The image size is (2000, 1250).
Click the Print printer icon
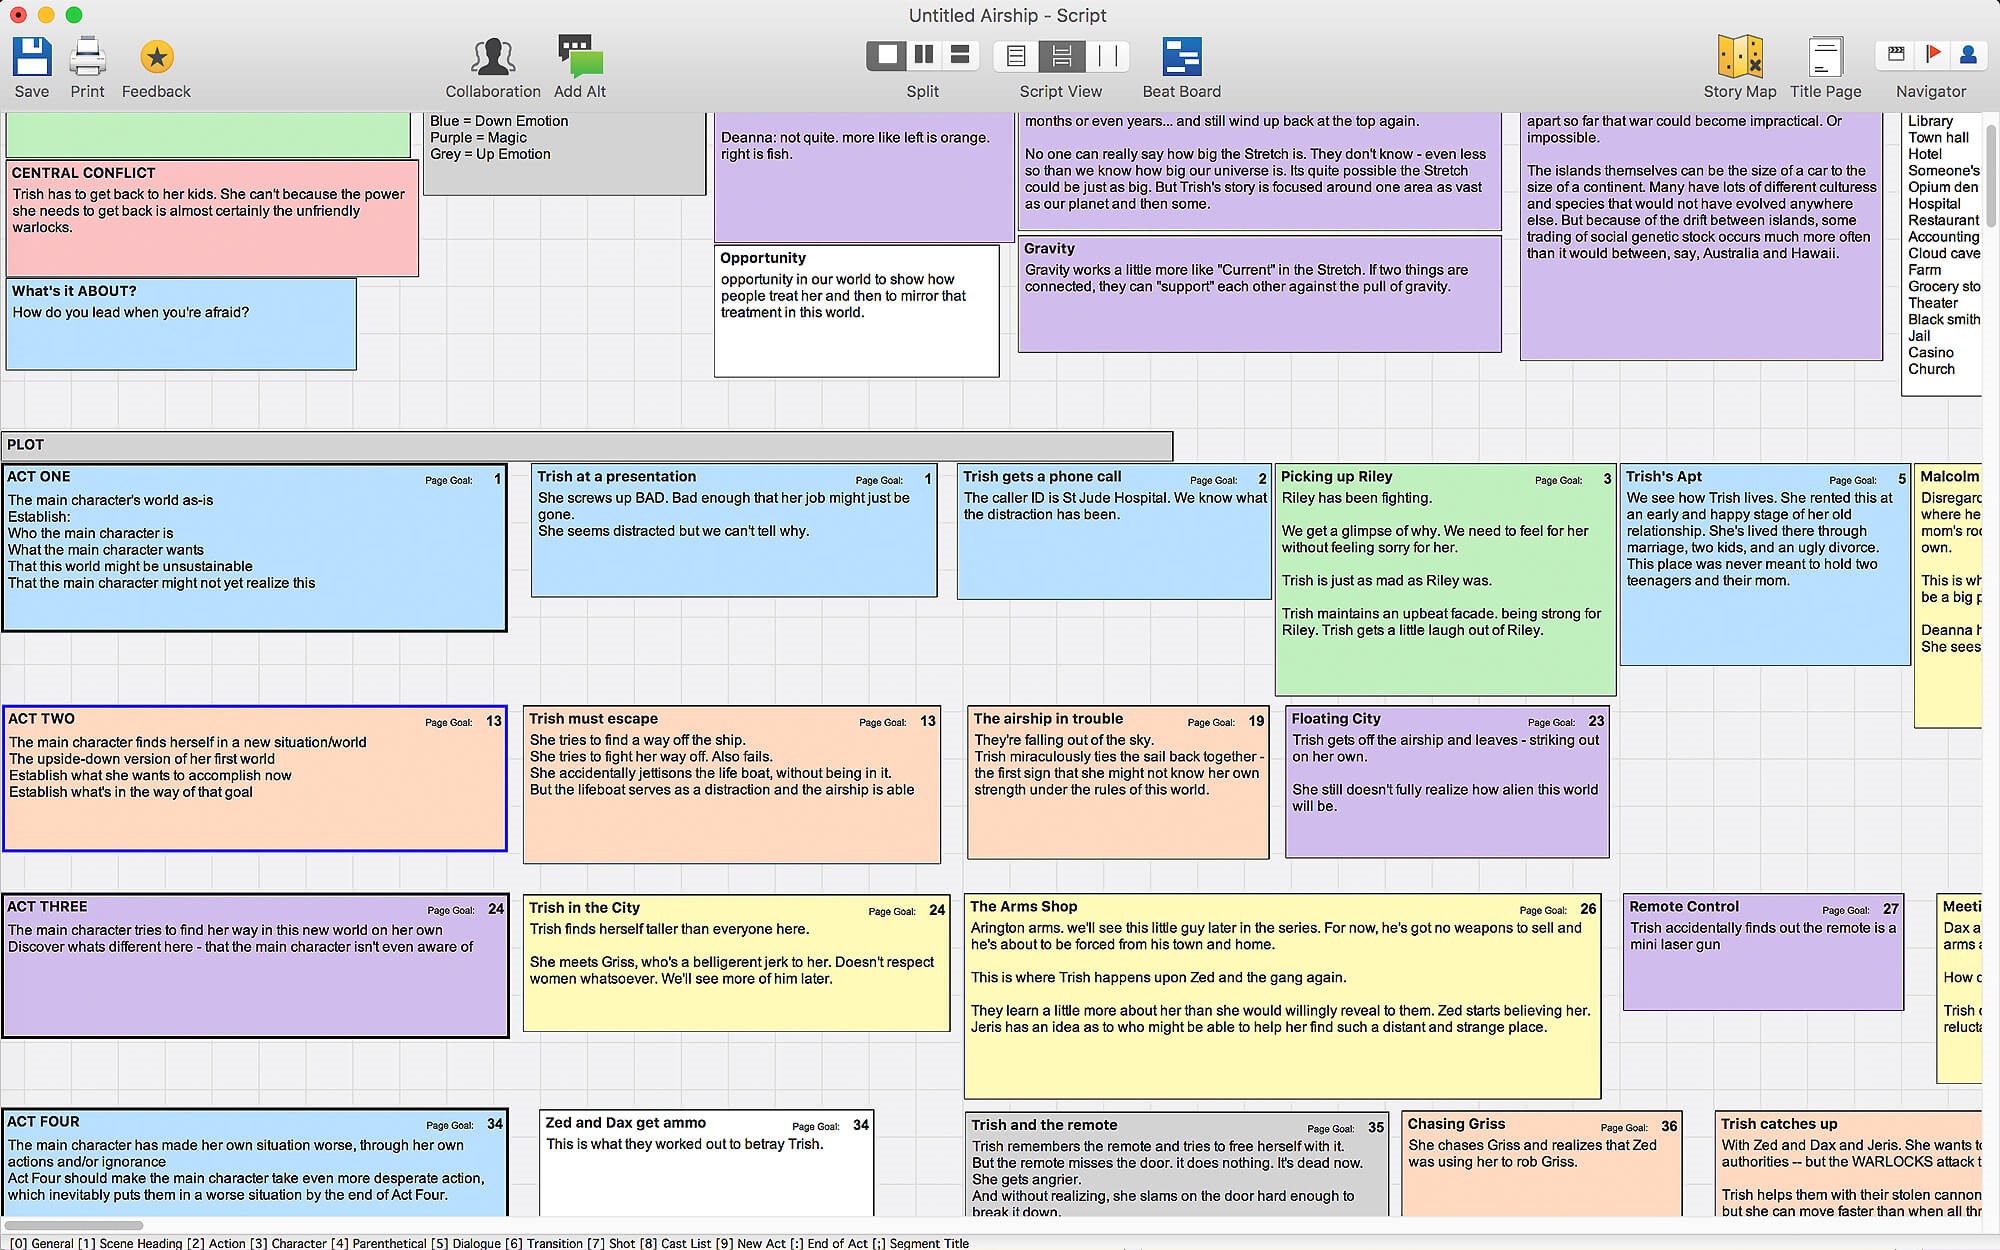click(x=87, y=57)
